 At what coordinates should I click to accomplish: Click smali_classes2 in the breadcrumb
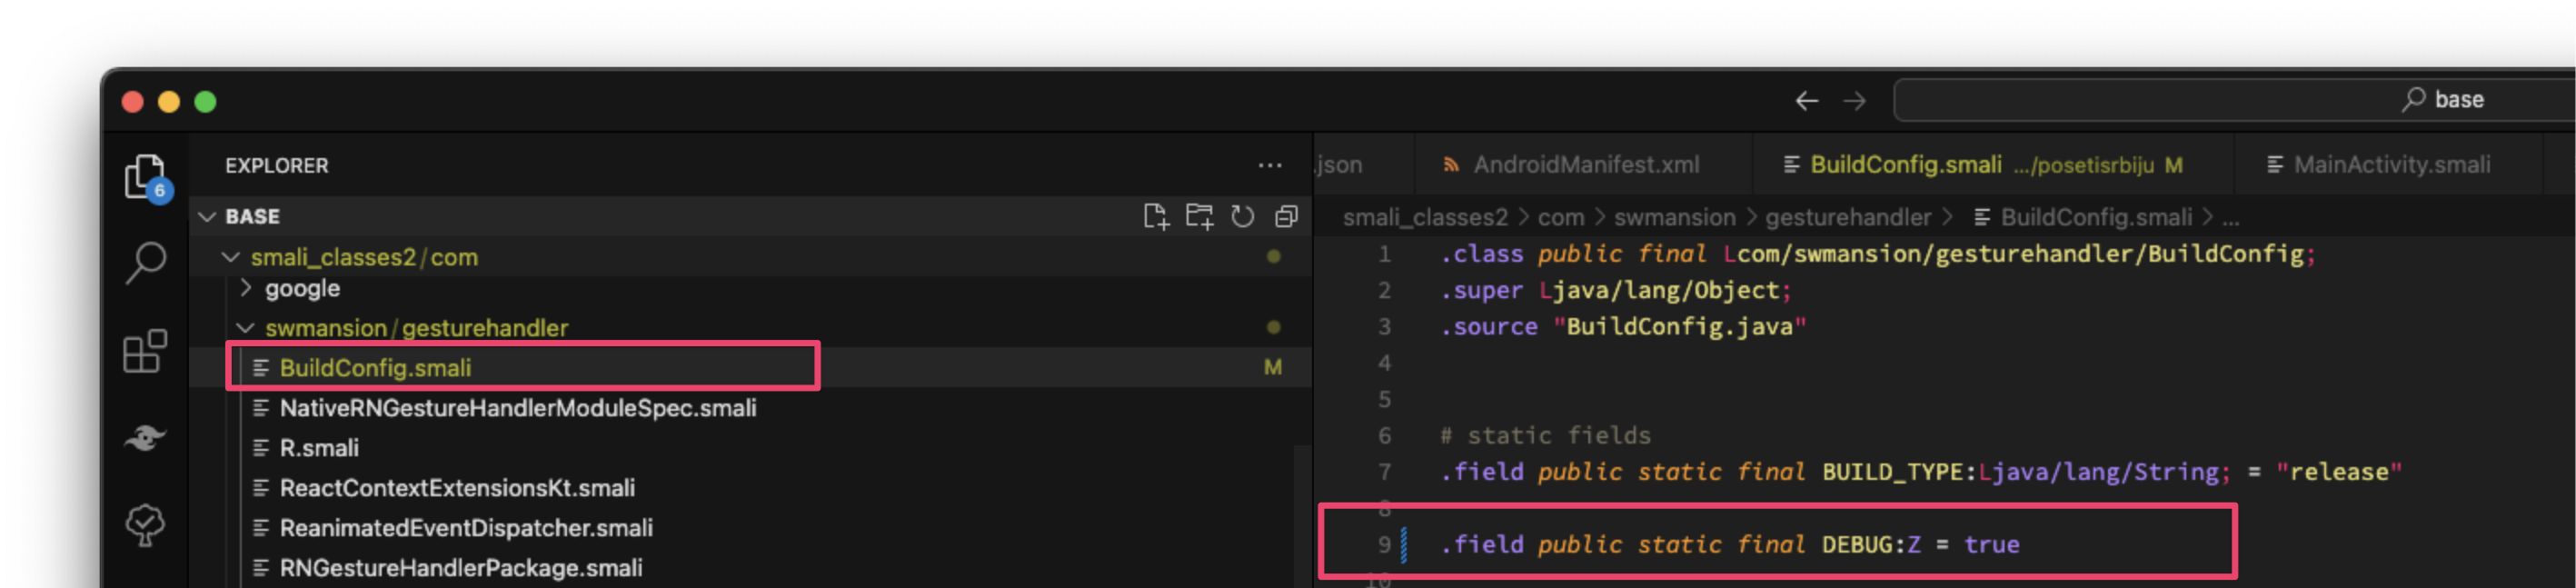click(x=1425, y=217)
